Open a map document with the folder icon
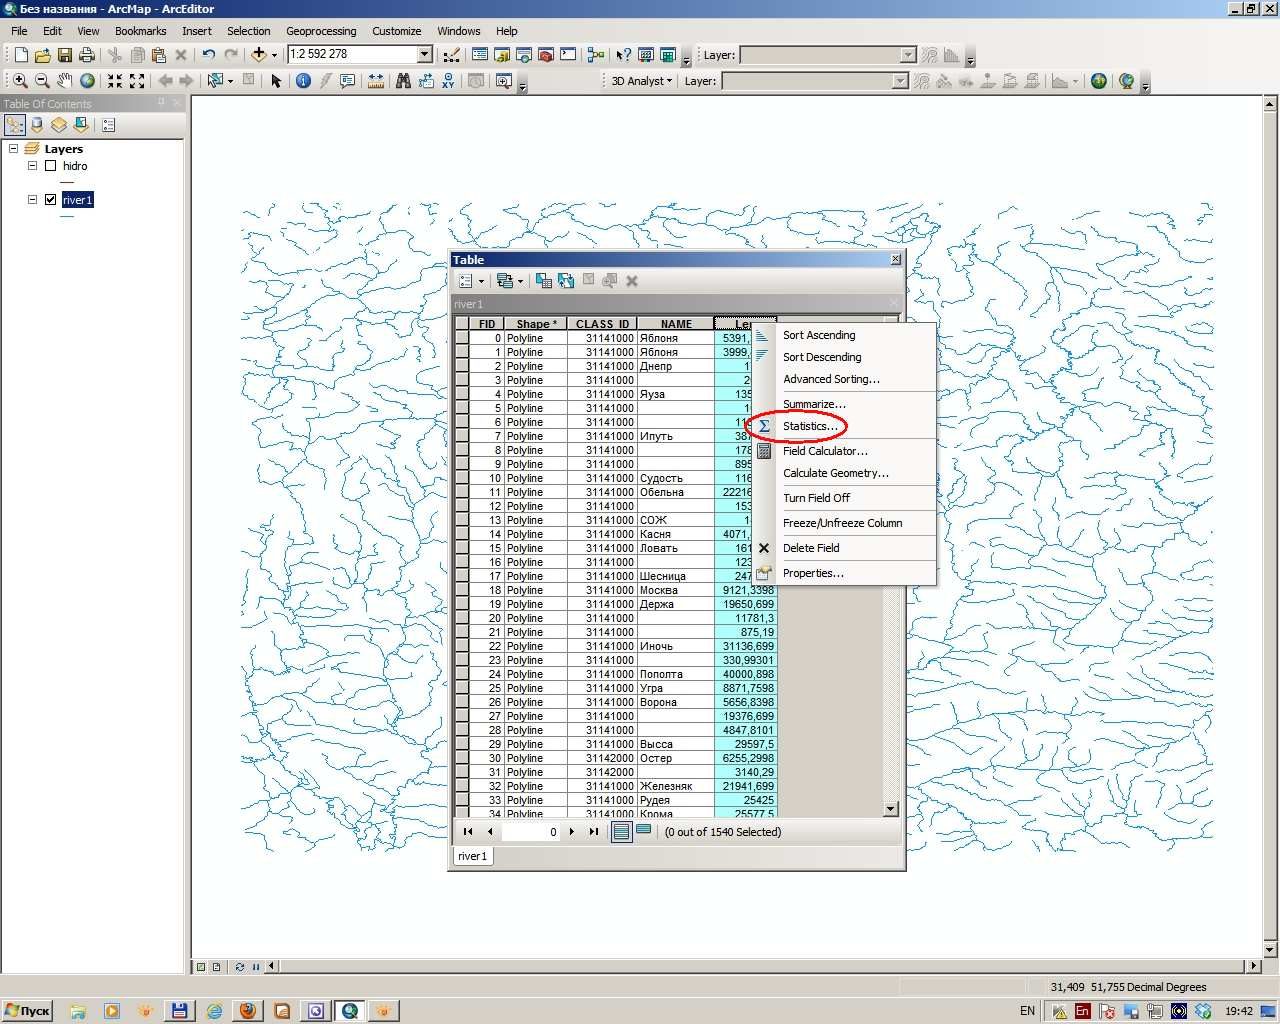 (42, 55)
